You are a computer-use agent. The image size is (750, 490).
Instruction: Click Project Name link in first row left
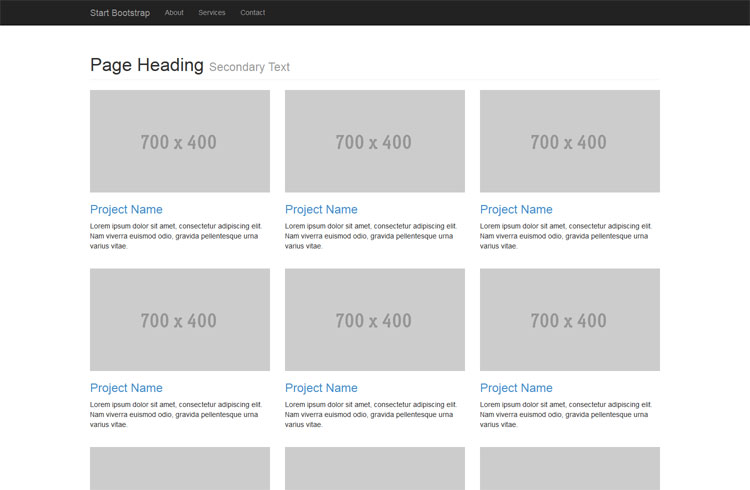(126, 210)
